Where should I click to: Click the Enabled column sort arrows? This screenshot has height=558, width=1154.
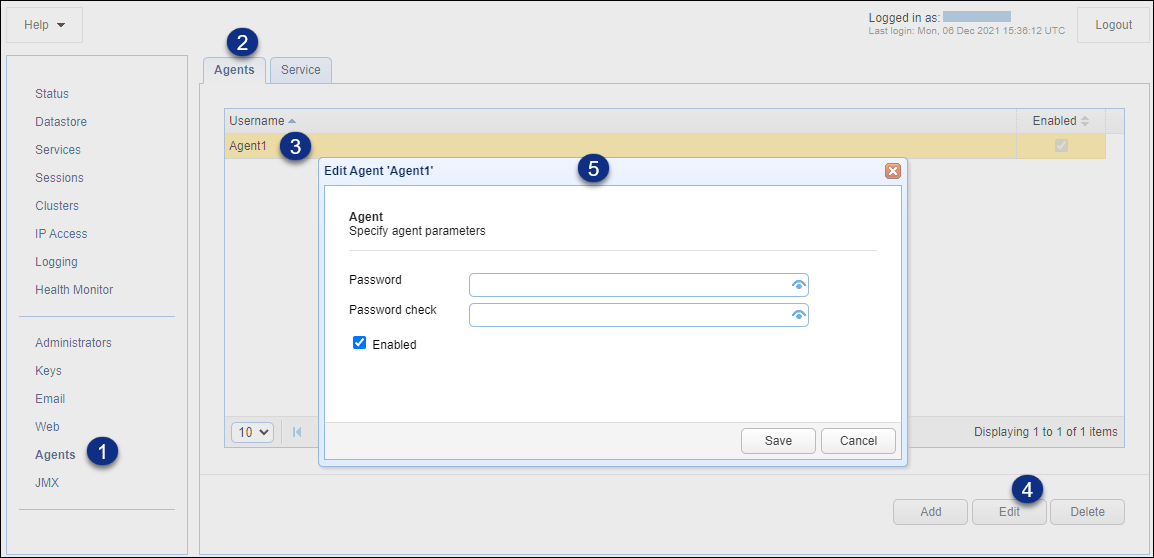[1085, 121]
